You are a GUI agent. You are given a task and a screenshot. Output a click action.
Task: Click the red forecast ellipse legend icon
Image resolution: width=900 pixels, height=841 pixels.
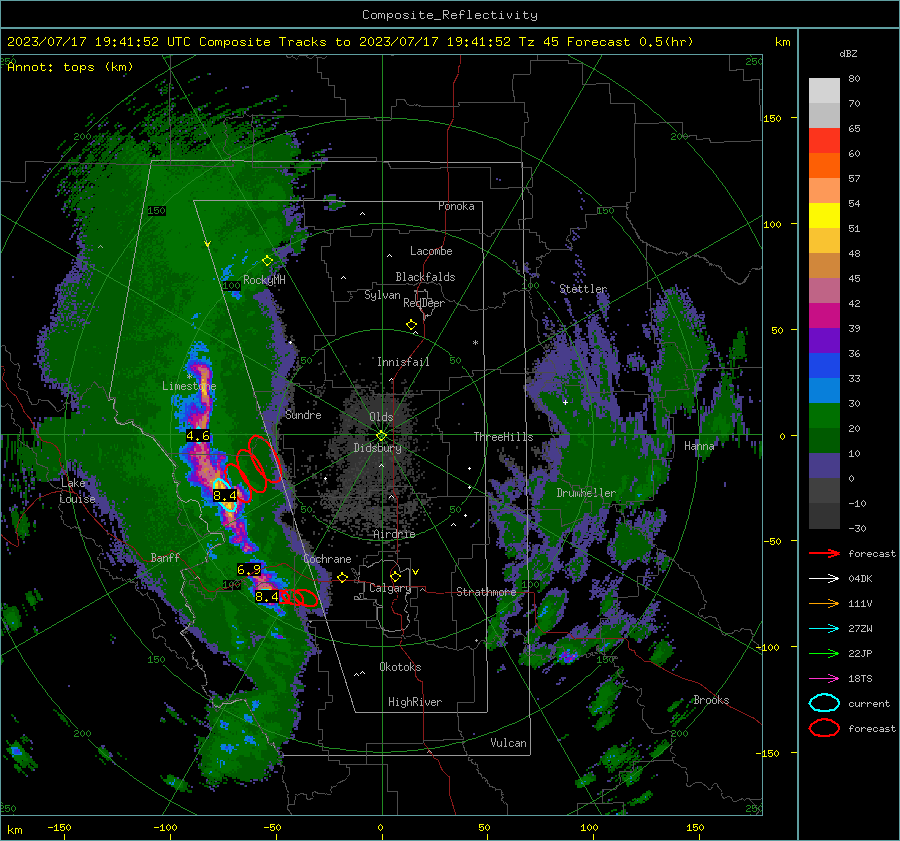tap(824, 728)
